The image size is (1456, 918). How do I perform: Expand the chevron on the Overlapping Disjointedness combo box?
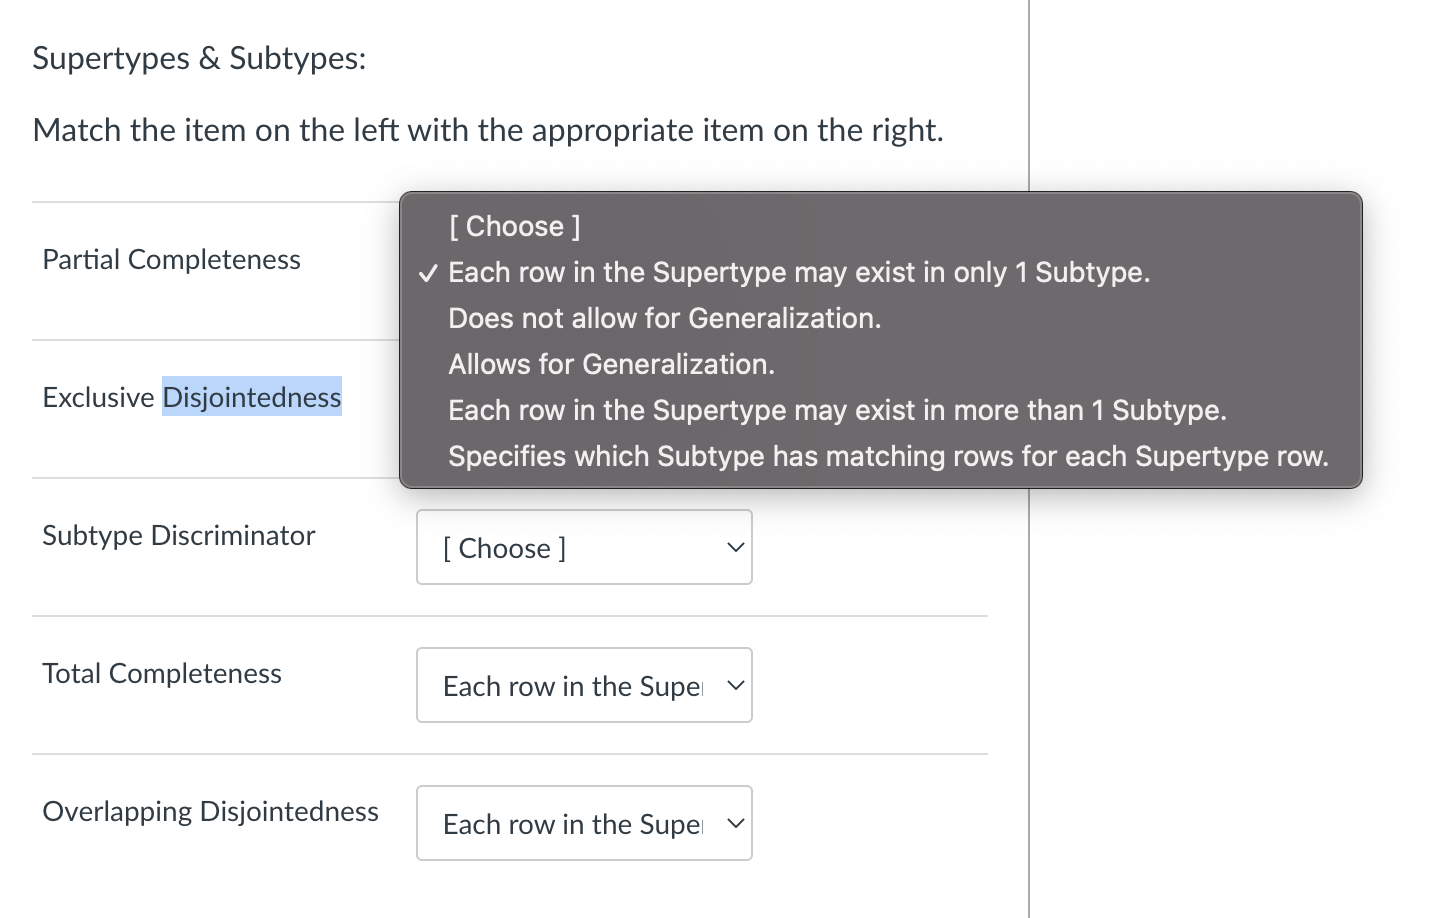tap(735, 823)
